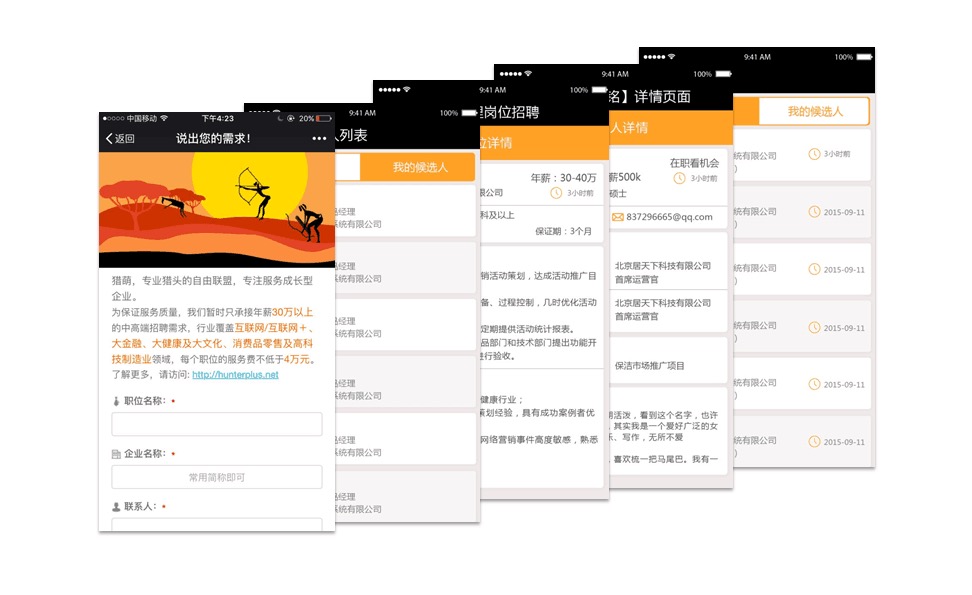Click the tie icon beside 职位名称
The height and width of the screenshot is (595, 972).
coord(116,401)
